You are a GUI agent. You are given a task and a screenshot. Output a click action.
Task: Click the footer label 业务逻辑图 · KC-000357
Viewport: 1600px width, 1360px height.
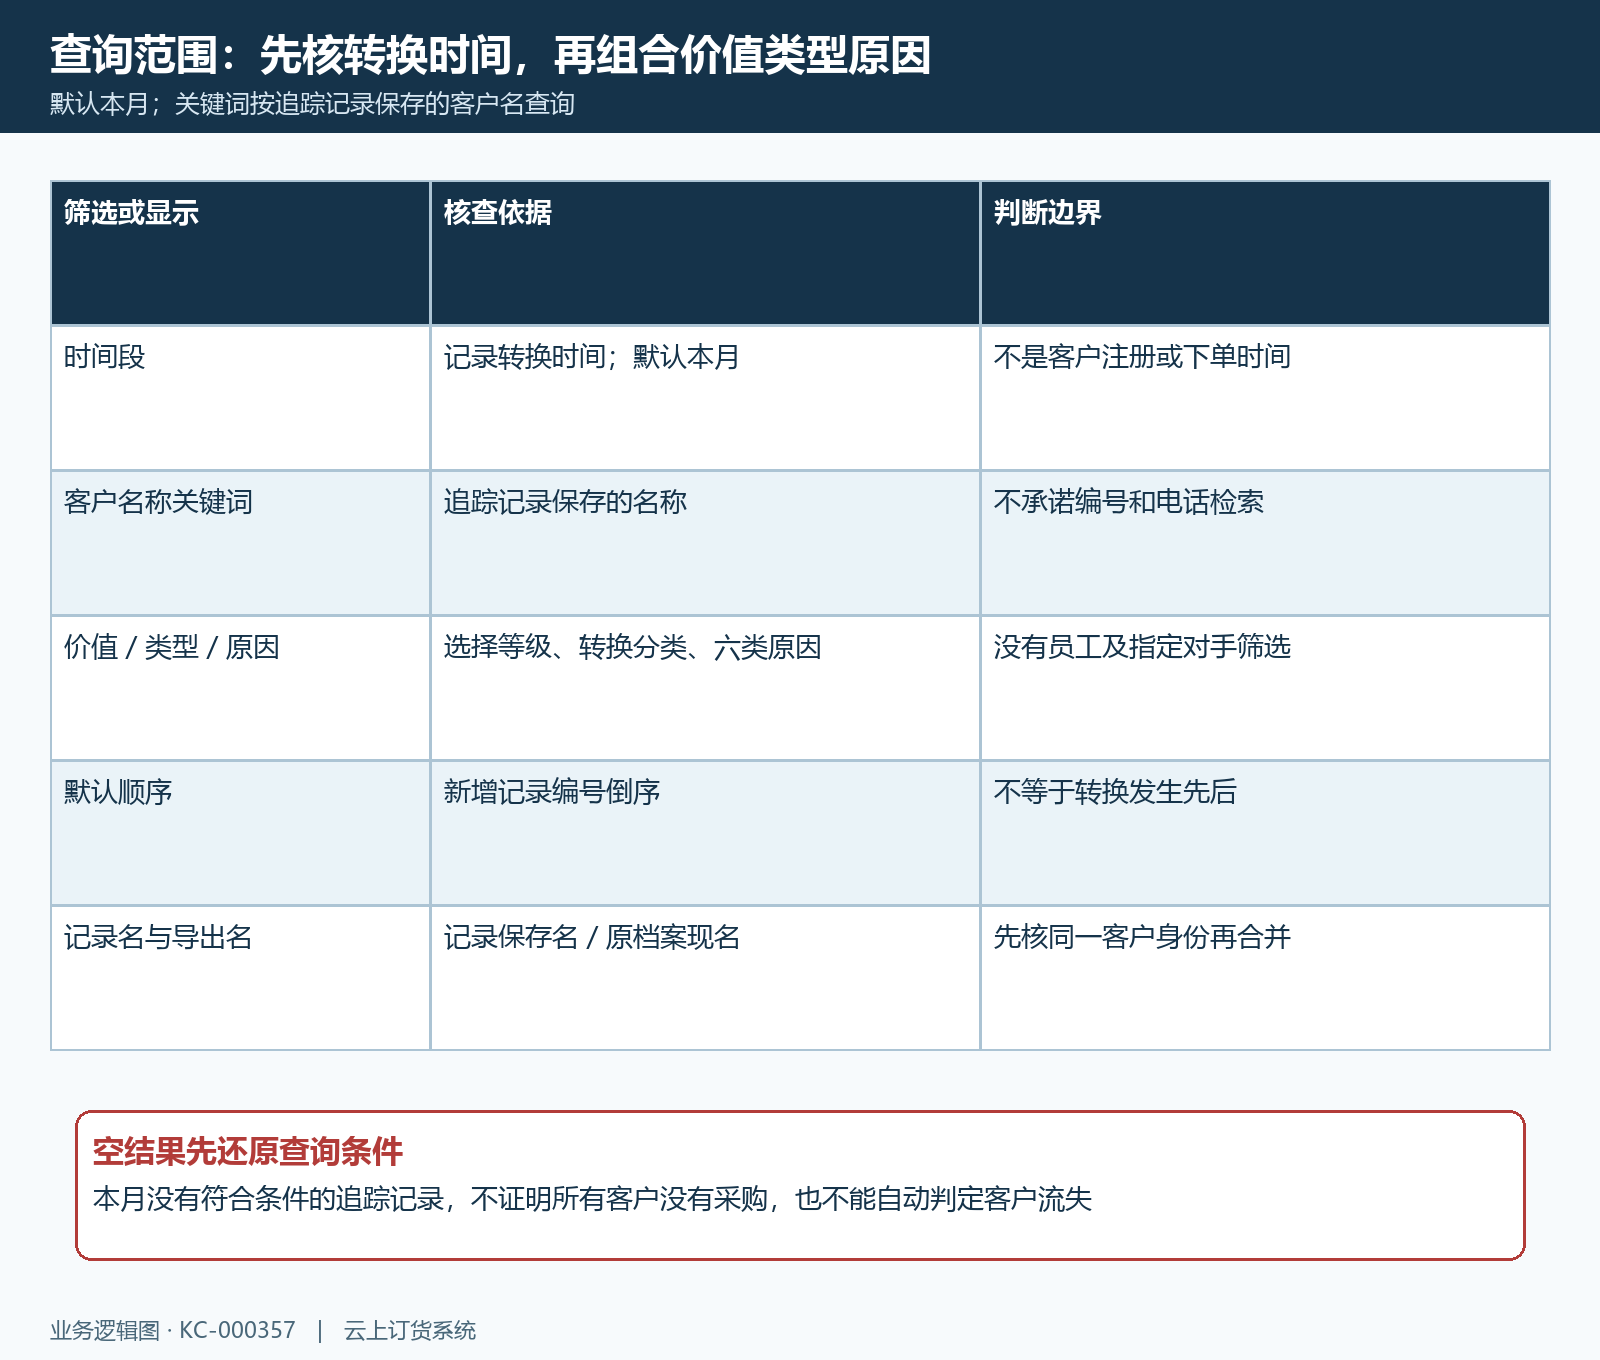tap(173, 1331)
